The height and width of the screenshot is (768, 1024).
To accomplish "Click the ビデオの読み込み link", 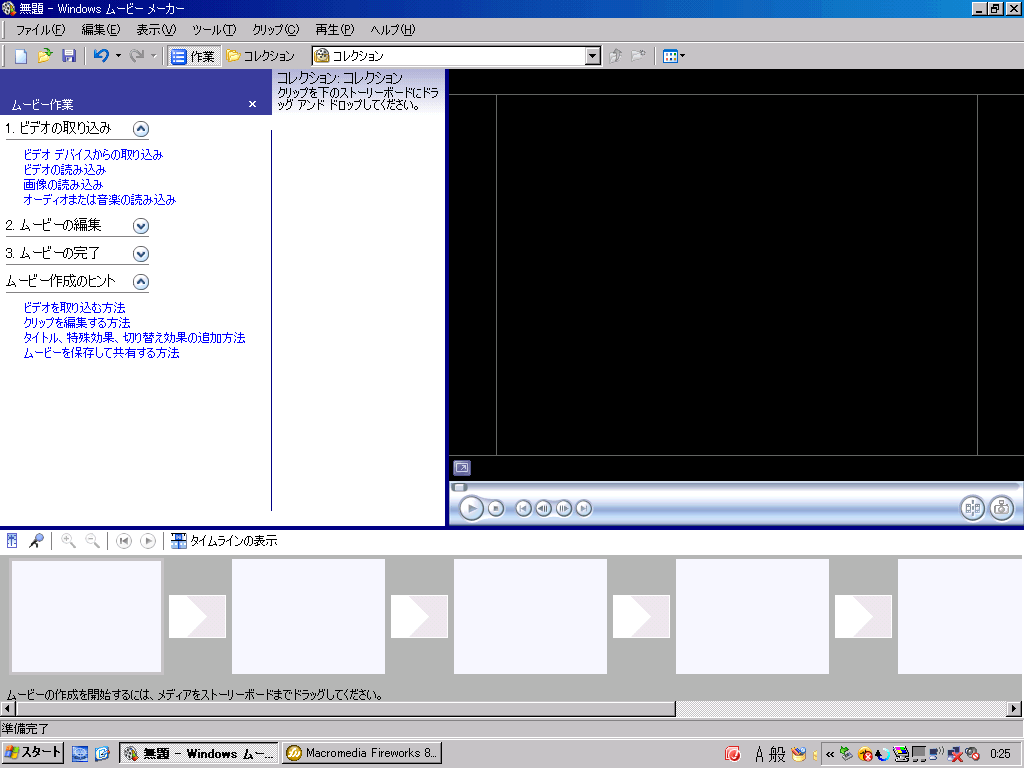I will [64, 170].
